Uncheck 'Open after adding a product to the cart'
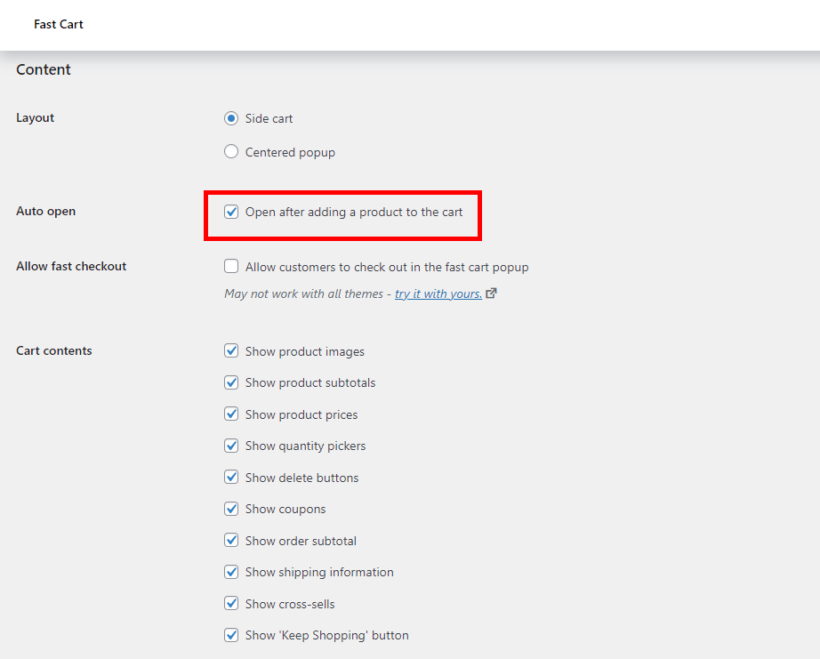820x659 pixels. tap(231, 211)
